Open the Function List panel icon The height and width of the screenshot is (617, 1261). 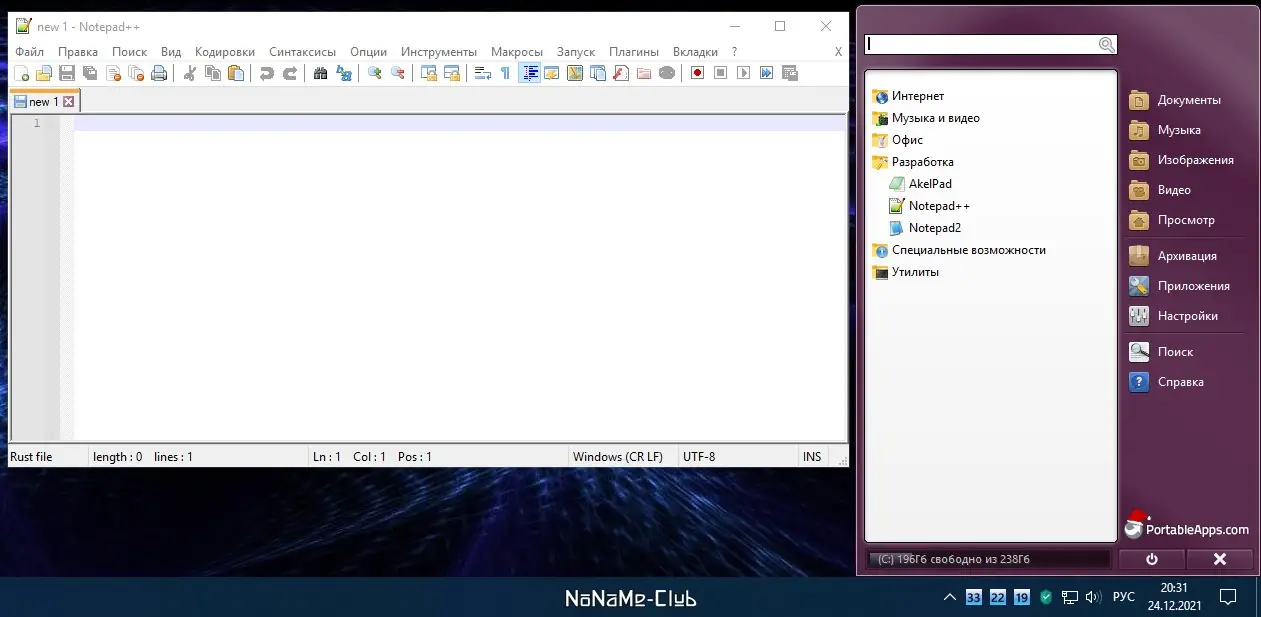point(621,73)
